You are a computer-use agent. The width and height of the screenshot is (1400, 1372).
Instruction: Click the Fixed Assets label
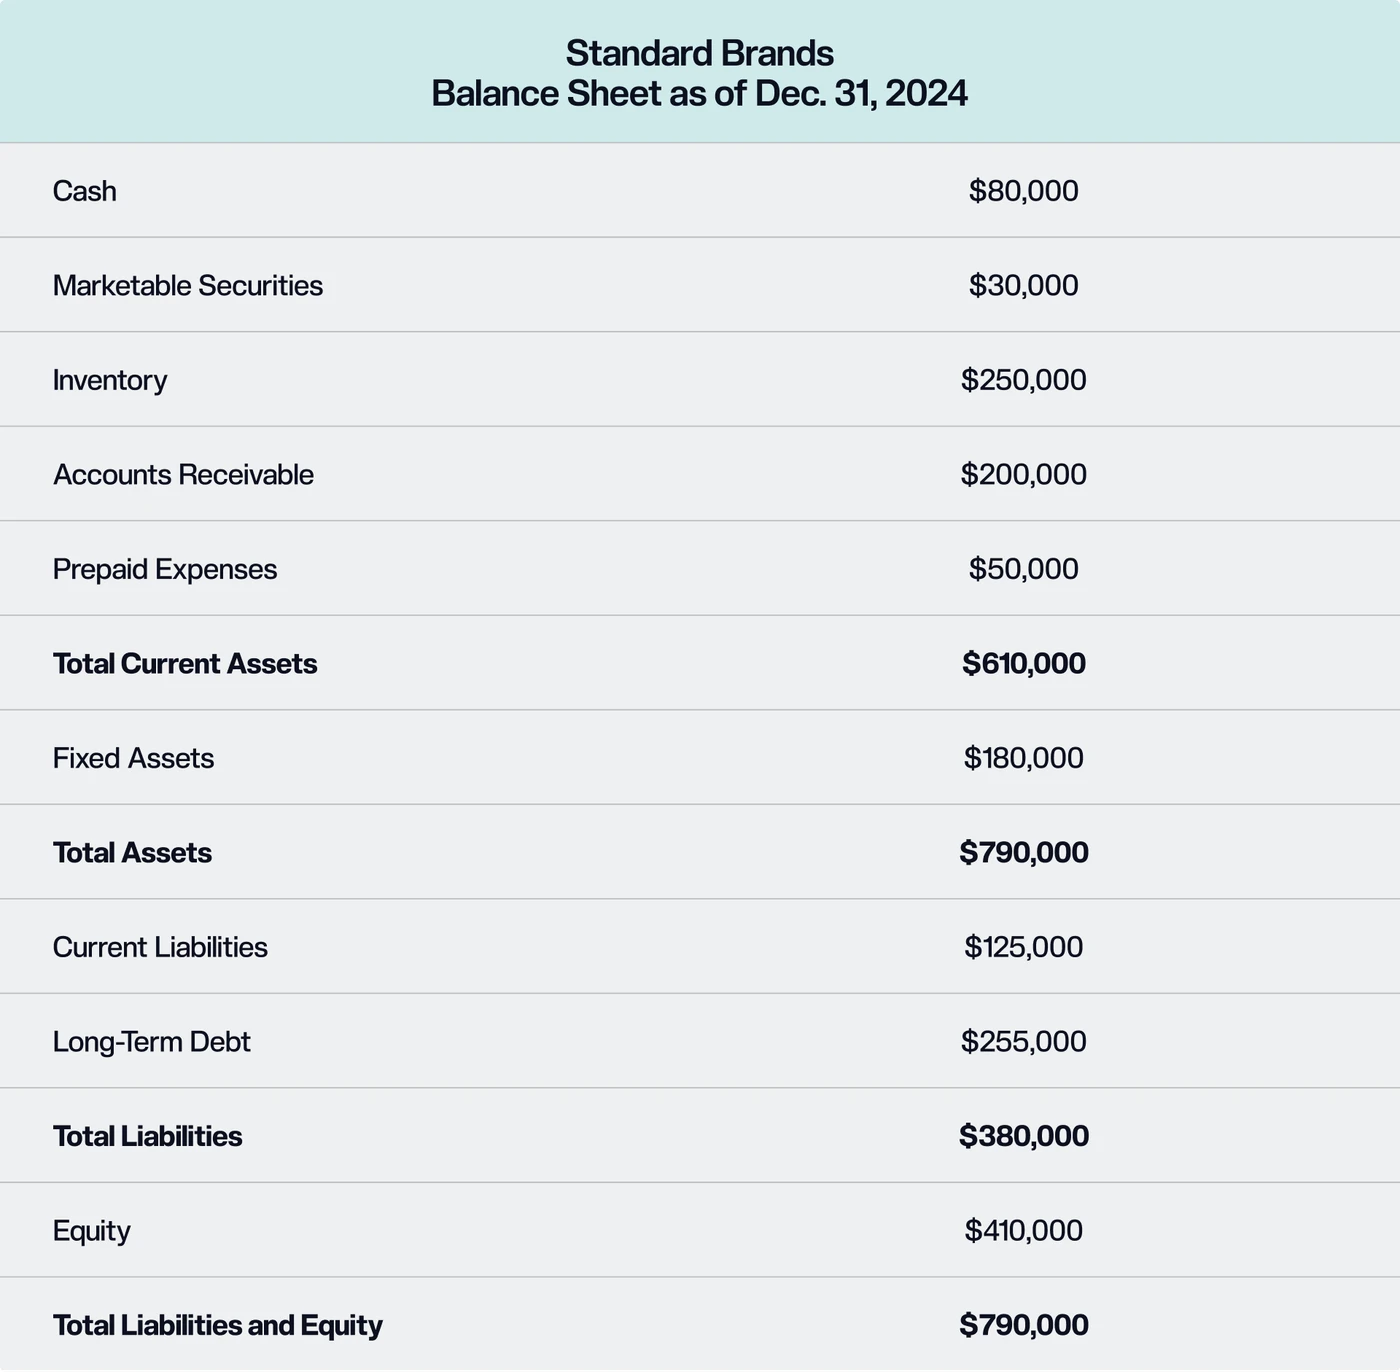[x=133, y=758]
